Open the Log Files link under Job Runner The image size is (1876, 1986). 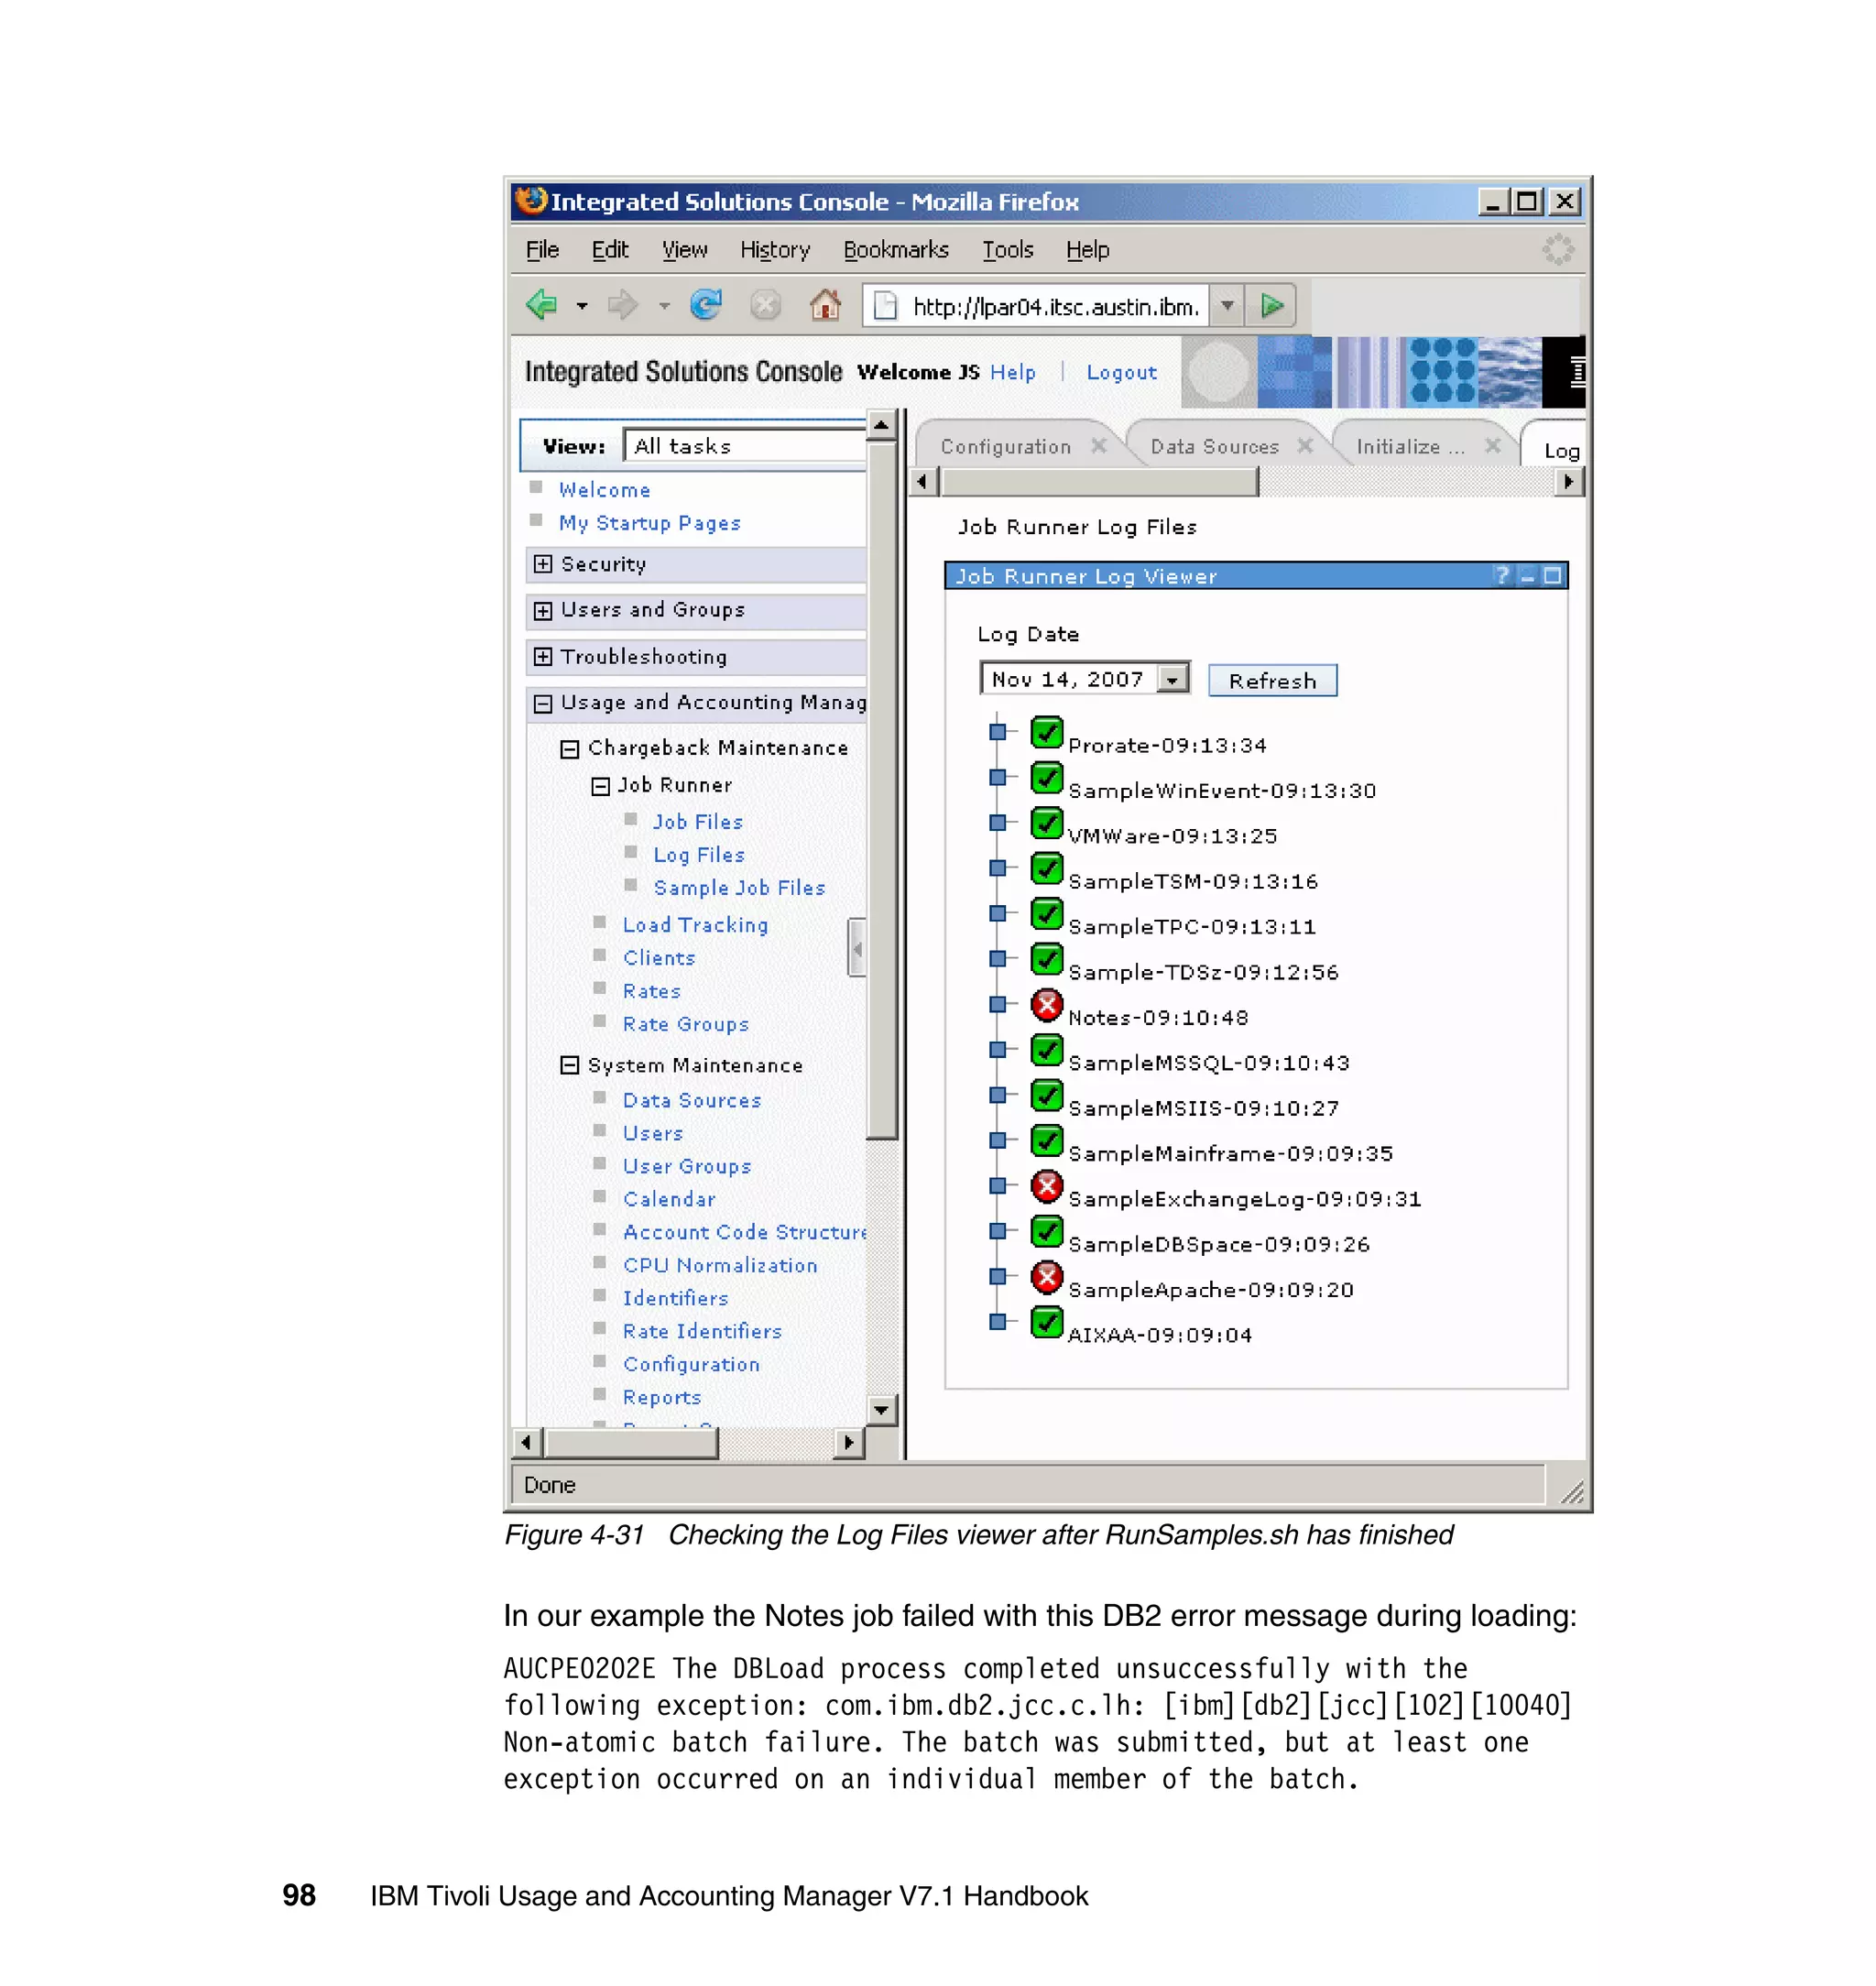tap(699, 855)
